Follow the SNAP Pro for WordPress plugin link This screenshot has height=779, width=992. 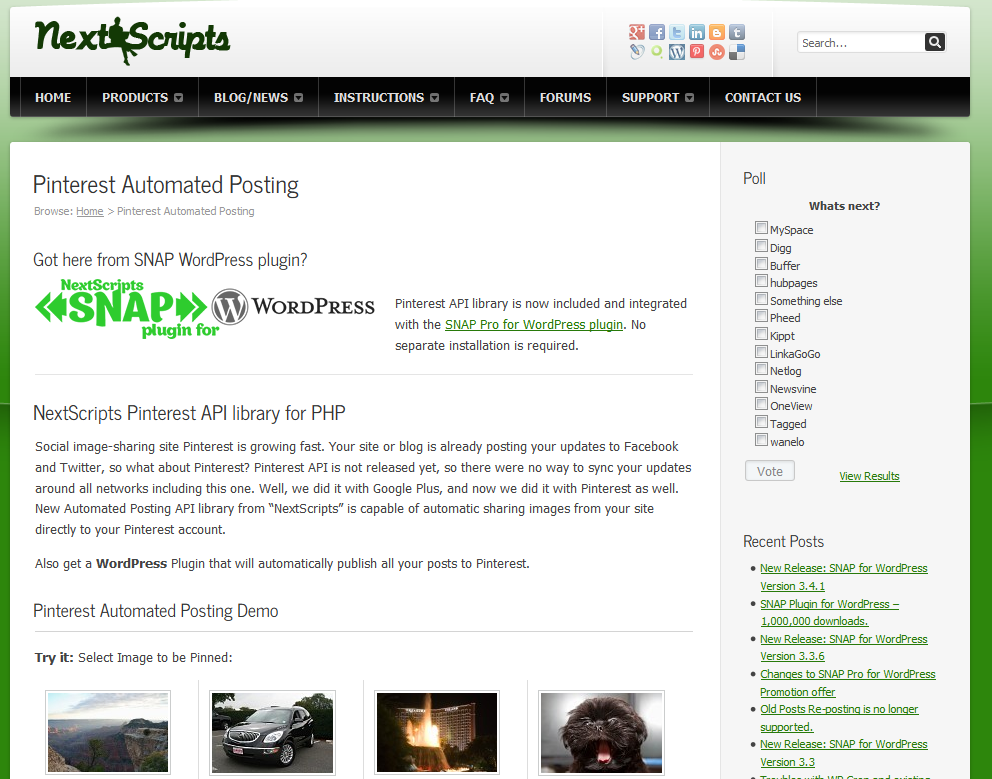pyautogui.click(x=534, y=325)
